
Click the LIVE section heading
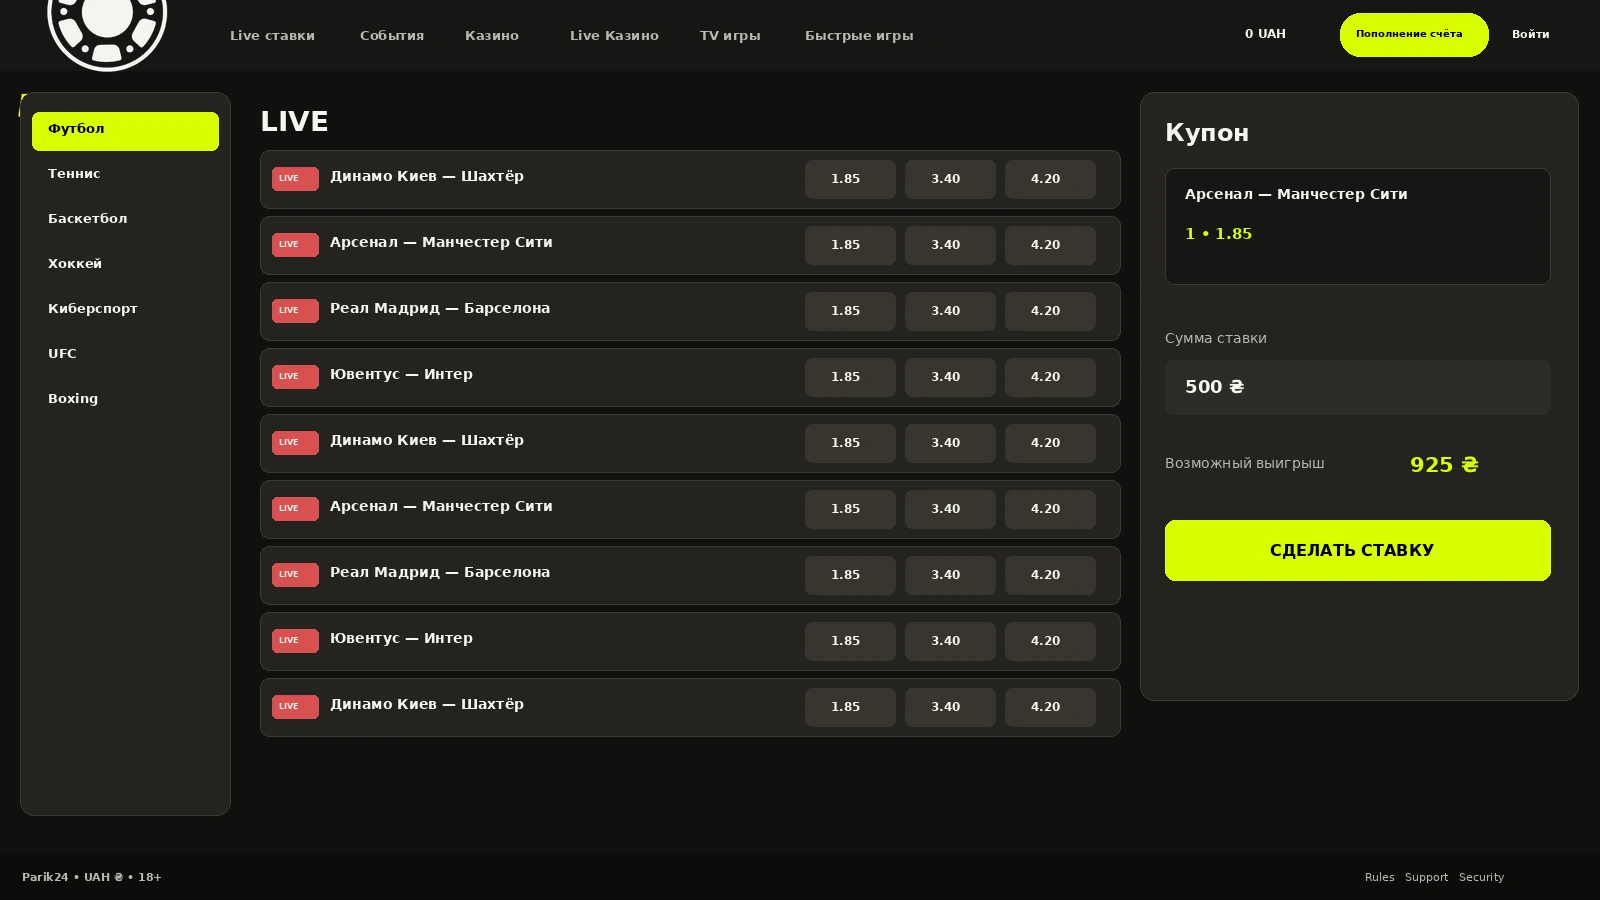tap(294, 122)
